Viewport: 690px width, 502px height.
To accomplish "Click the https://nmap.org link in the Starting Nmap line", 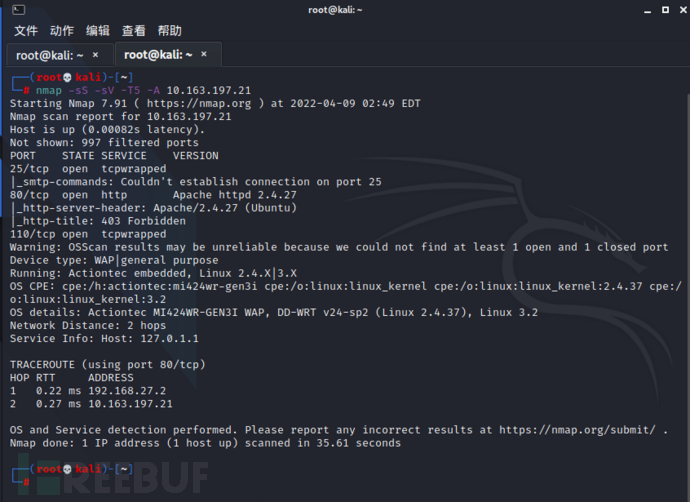I will pos(199,104).
